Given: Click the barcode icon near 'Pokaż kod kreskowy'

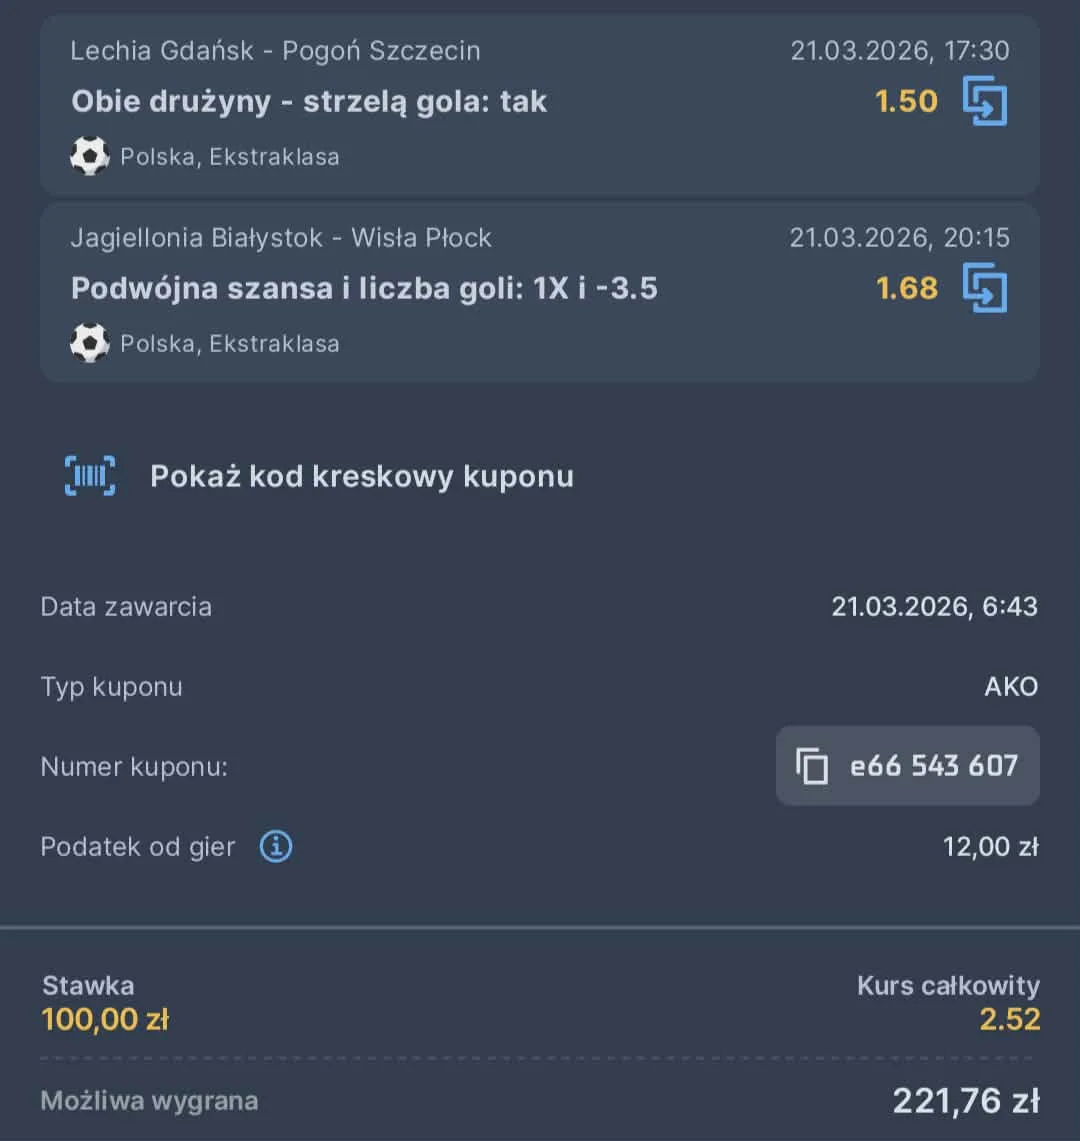Looking at the screenshot, I should 90,476.
